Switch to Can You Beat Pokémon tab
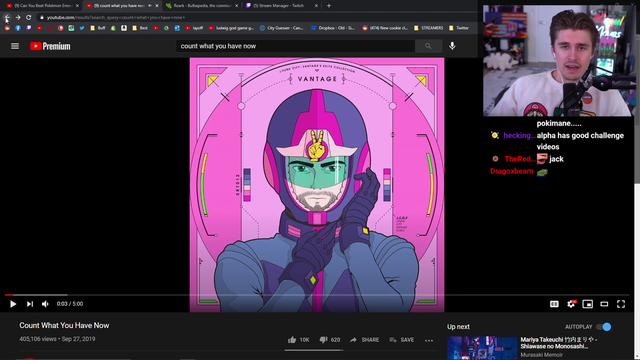 (x=42, y=6)
